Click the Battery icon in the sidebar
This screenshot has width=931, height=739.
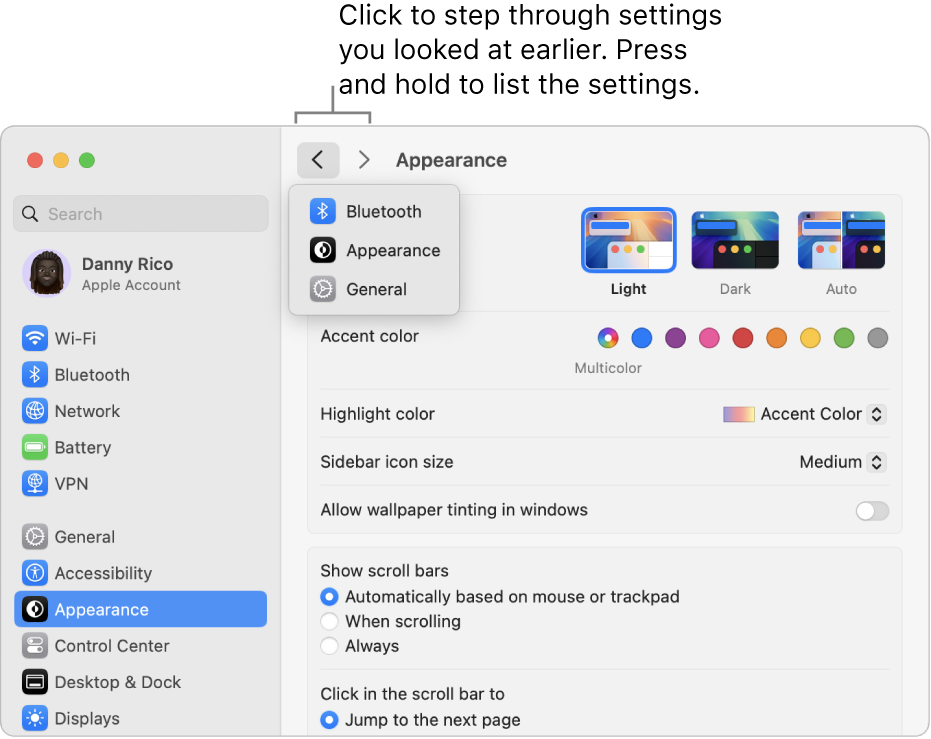[35, 448]
